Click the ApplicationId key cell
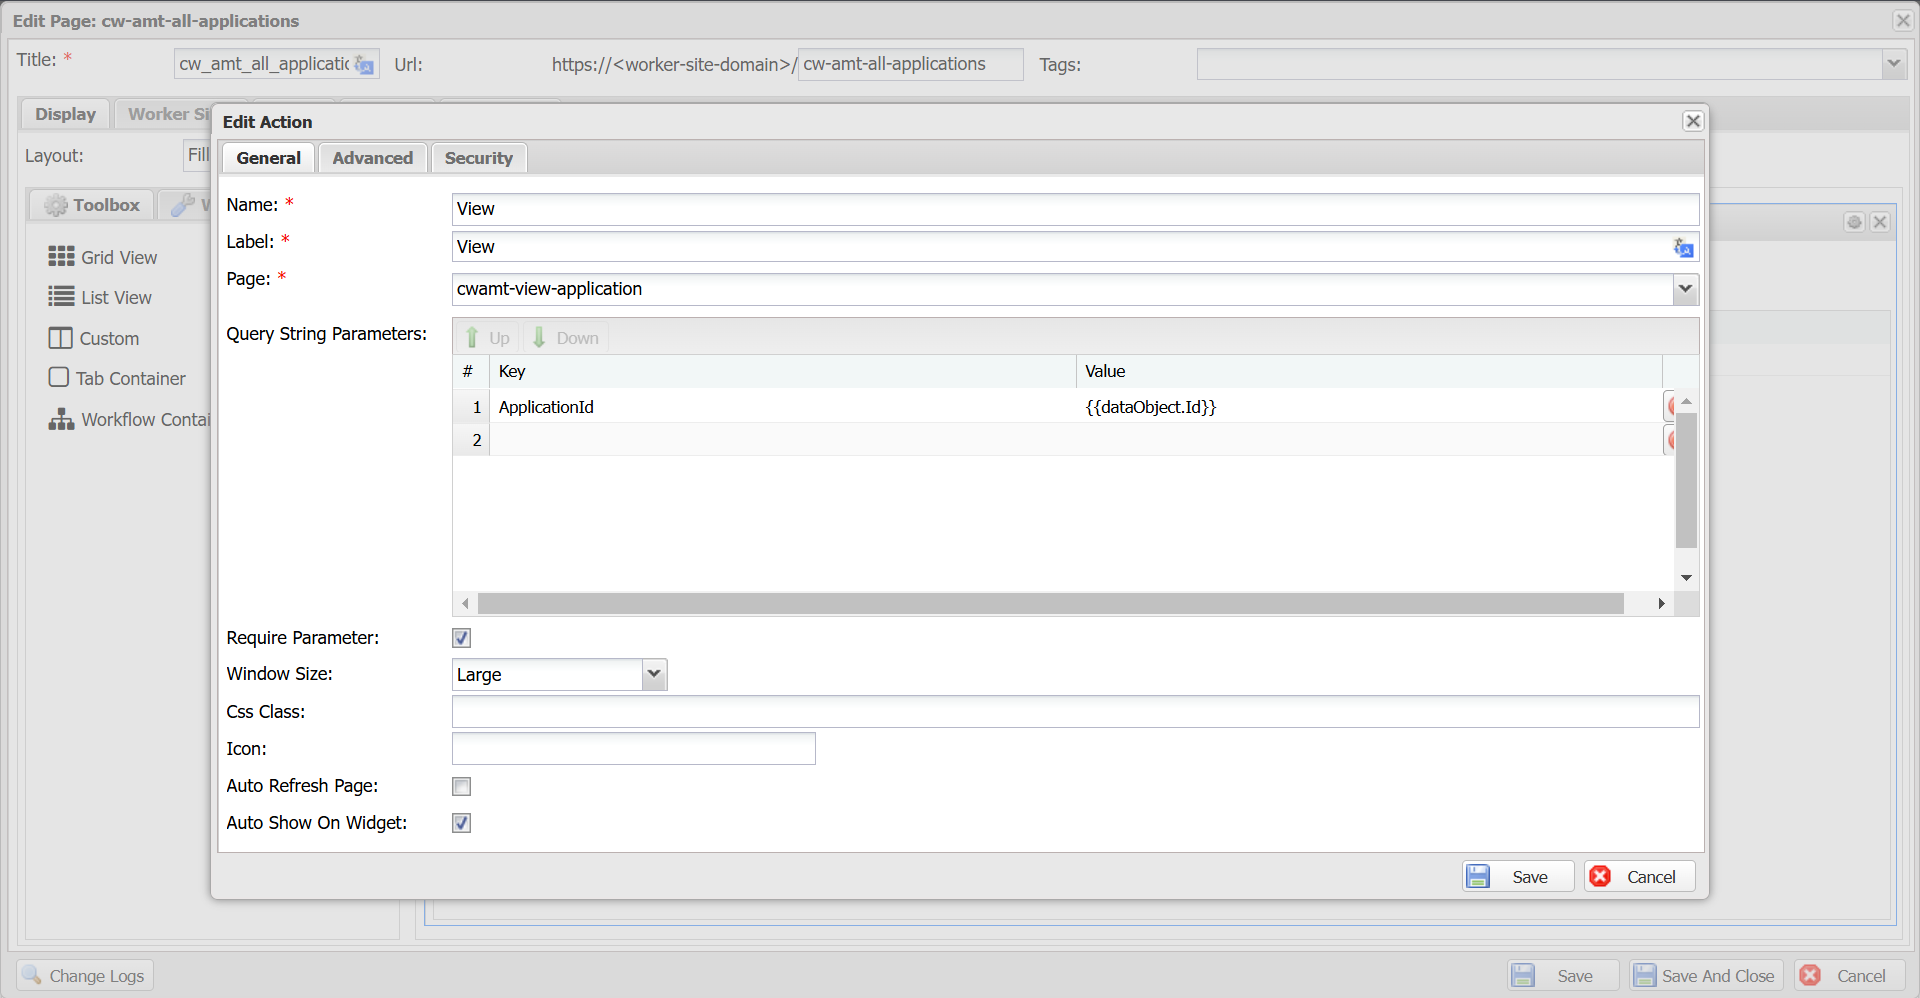1920x998 pixels. (x=782, y=407)
